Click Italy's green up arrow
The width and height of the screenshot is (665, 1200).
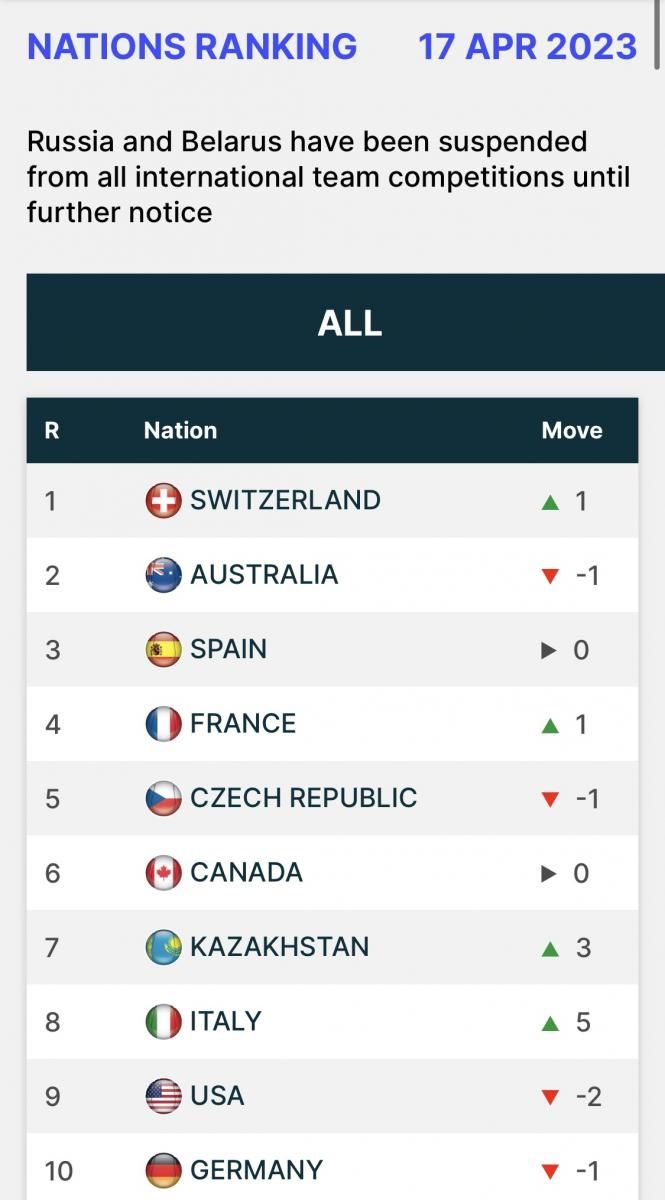[549, 1023]
